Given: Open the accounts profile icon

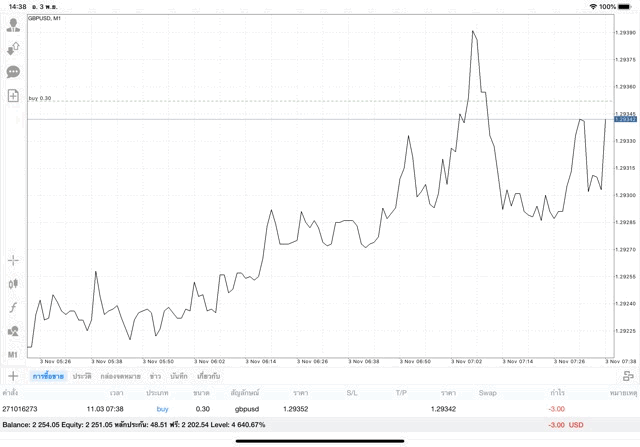Looking at the screenshot, I should coord(13,25).
